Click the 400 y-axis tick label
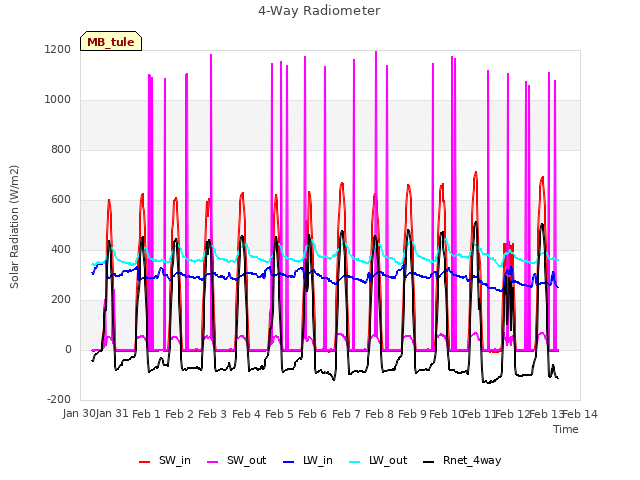640x480 pixels. [x=61, y=250]
